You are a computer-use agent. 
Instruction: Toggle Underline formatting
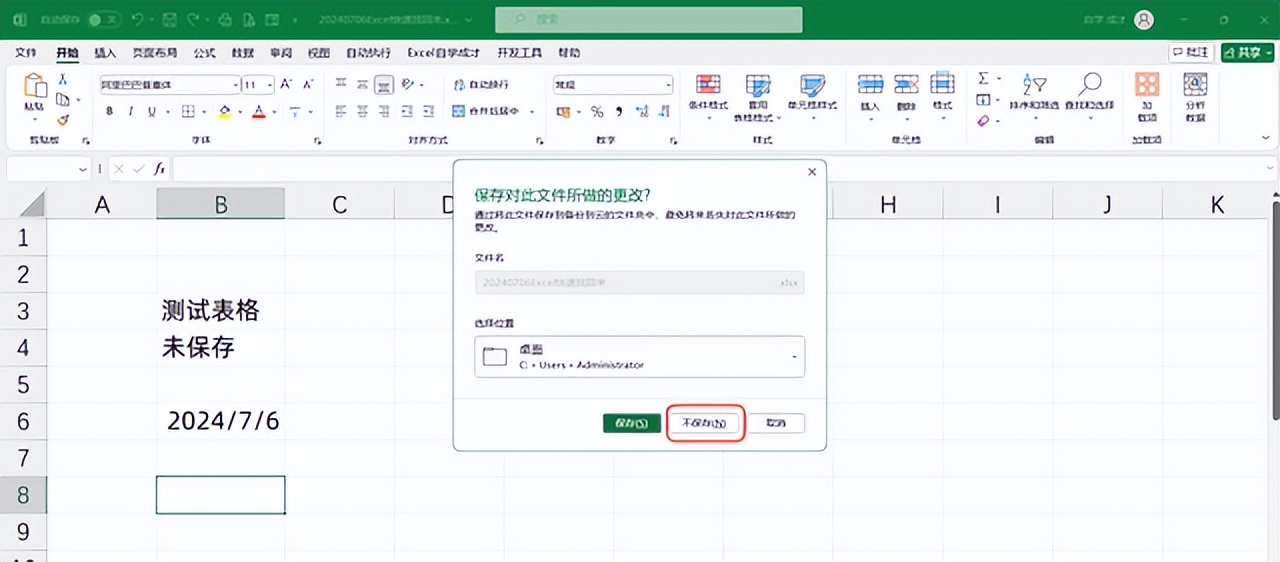click(x=152, y=111)
